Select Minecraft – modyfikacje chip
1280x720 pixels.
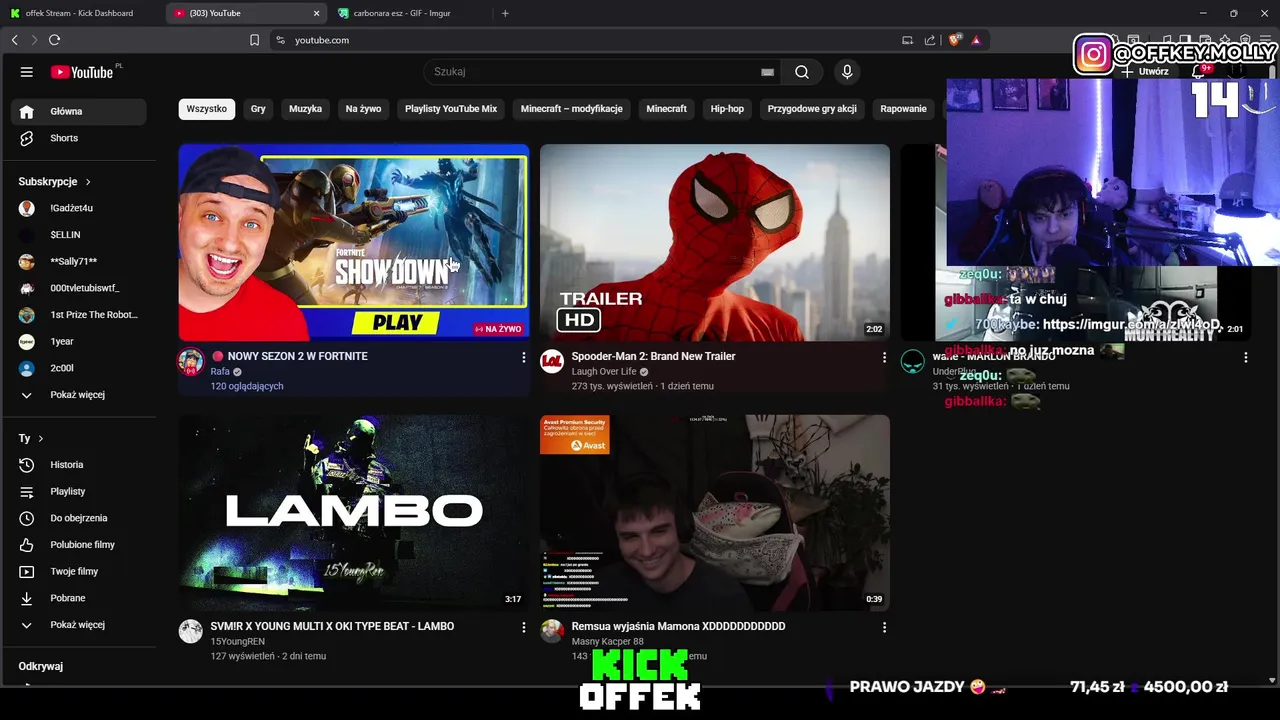571,109
